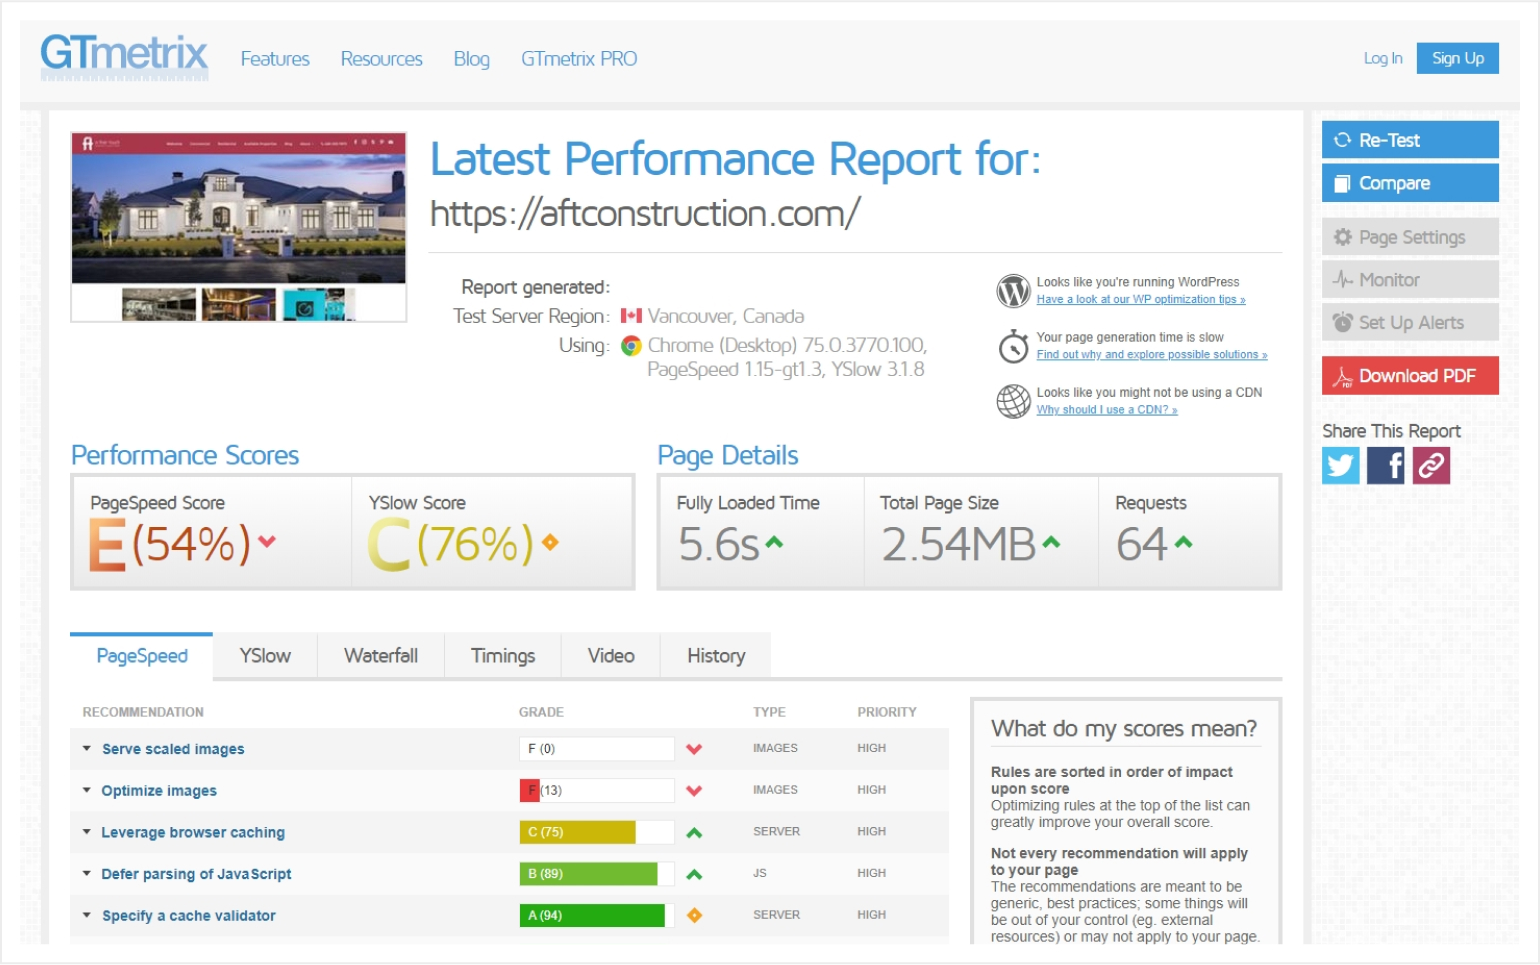
Task: Click the F (13) red grade bar
Action: click(597, 791)
